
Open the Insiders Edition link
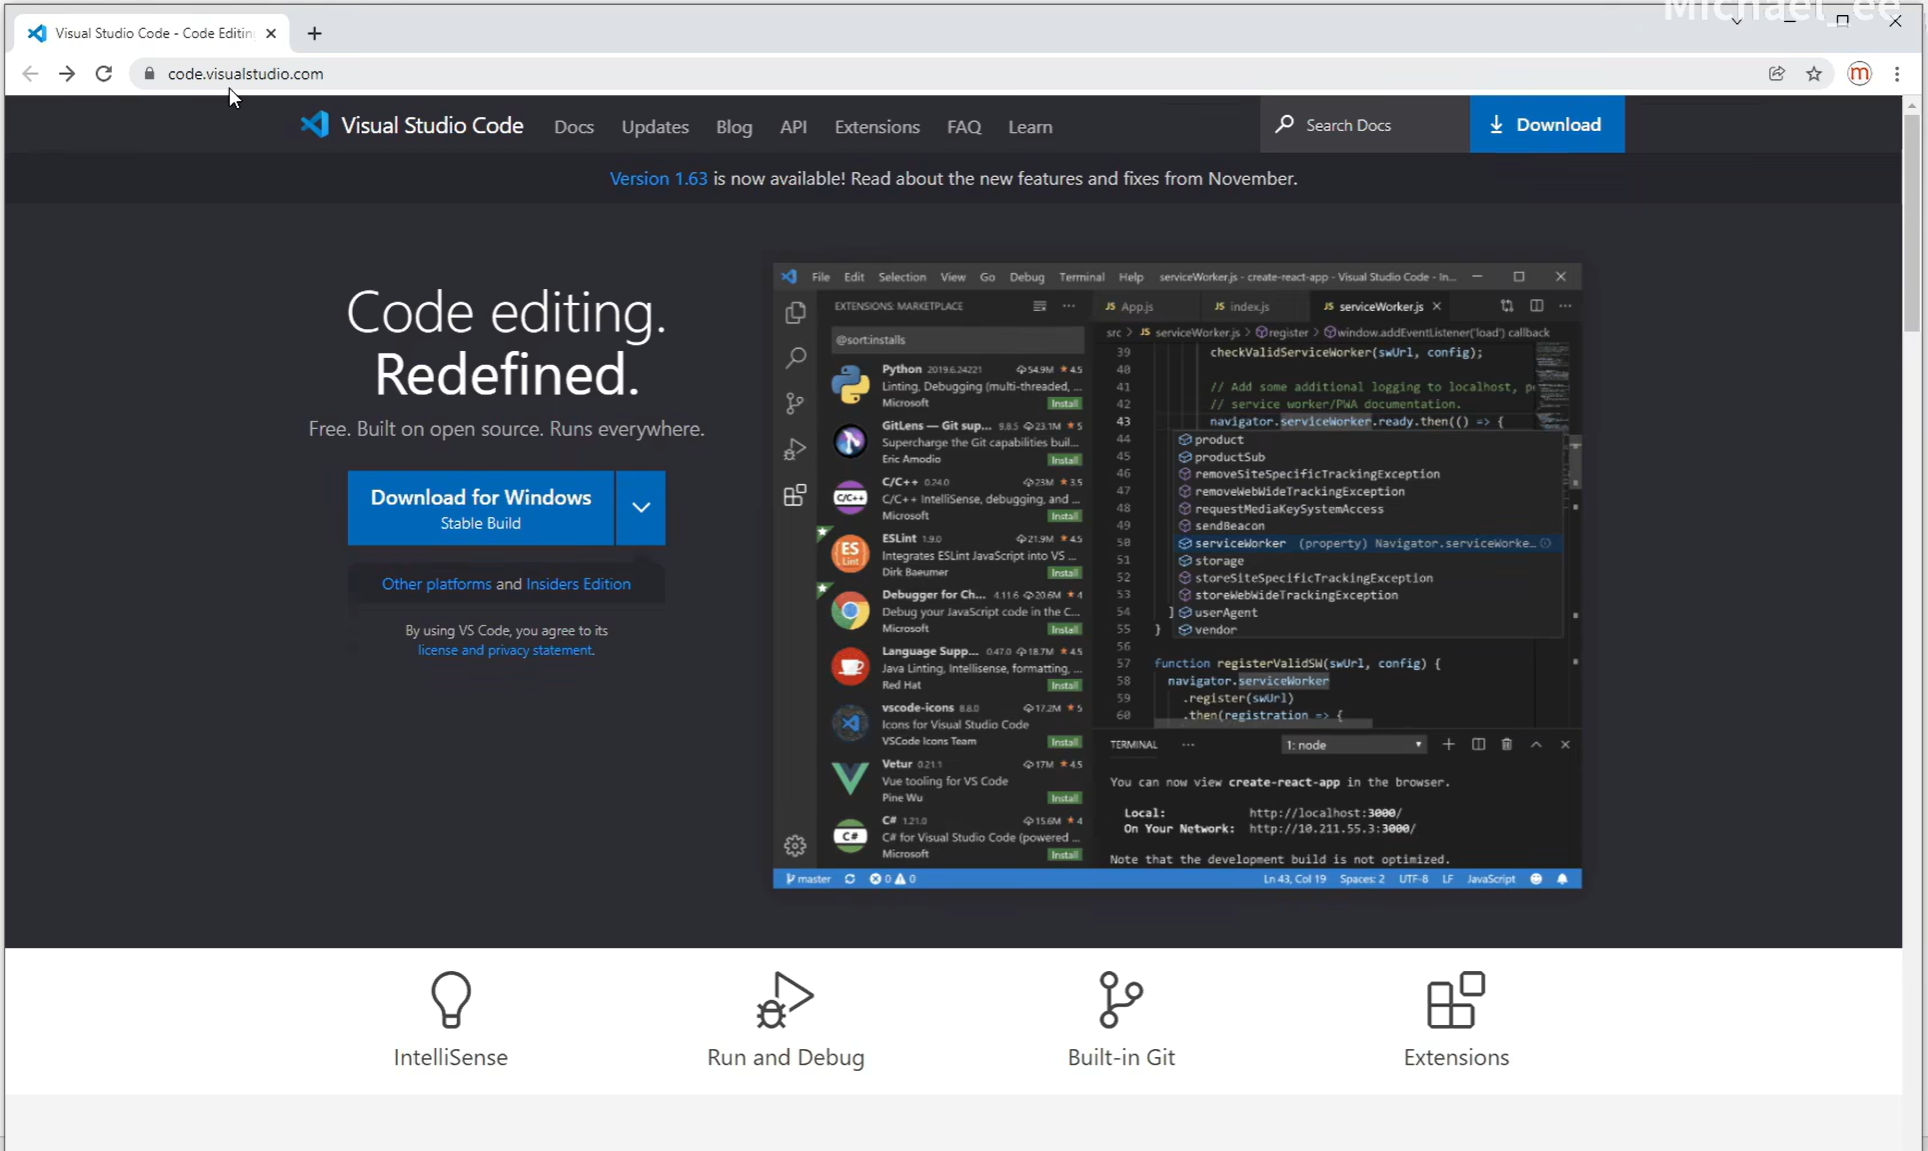578,584
